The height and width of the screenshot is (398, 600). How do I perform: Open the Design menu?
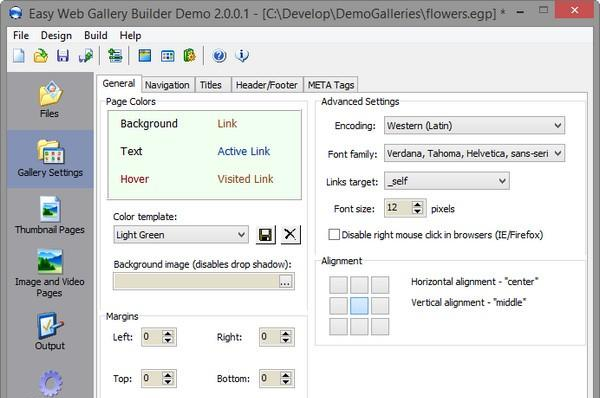coord(56,36)
